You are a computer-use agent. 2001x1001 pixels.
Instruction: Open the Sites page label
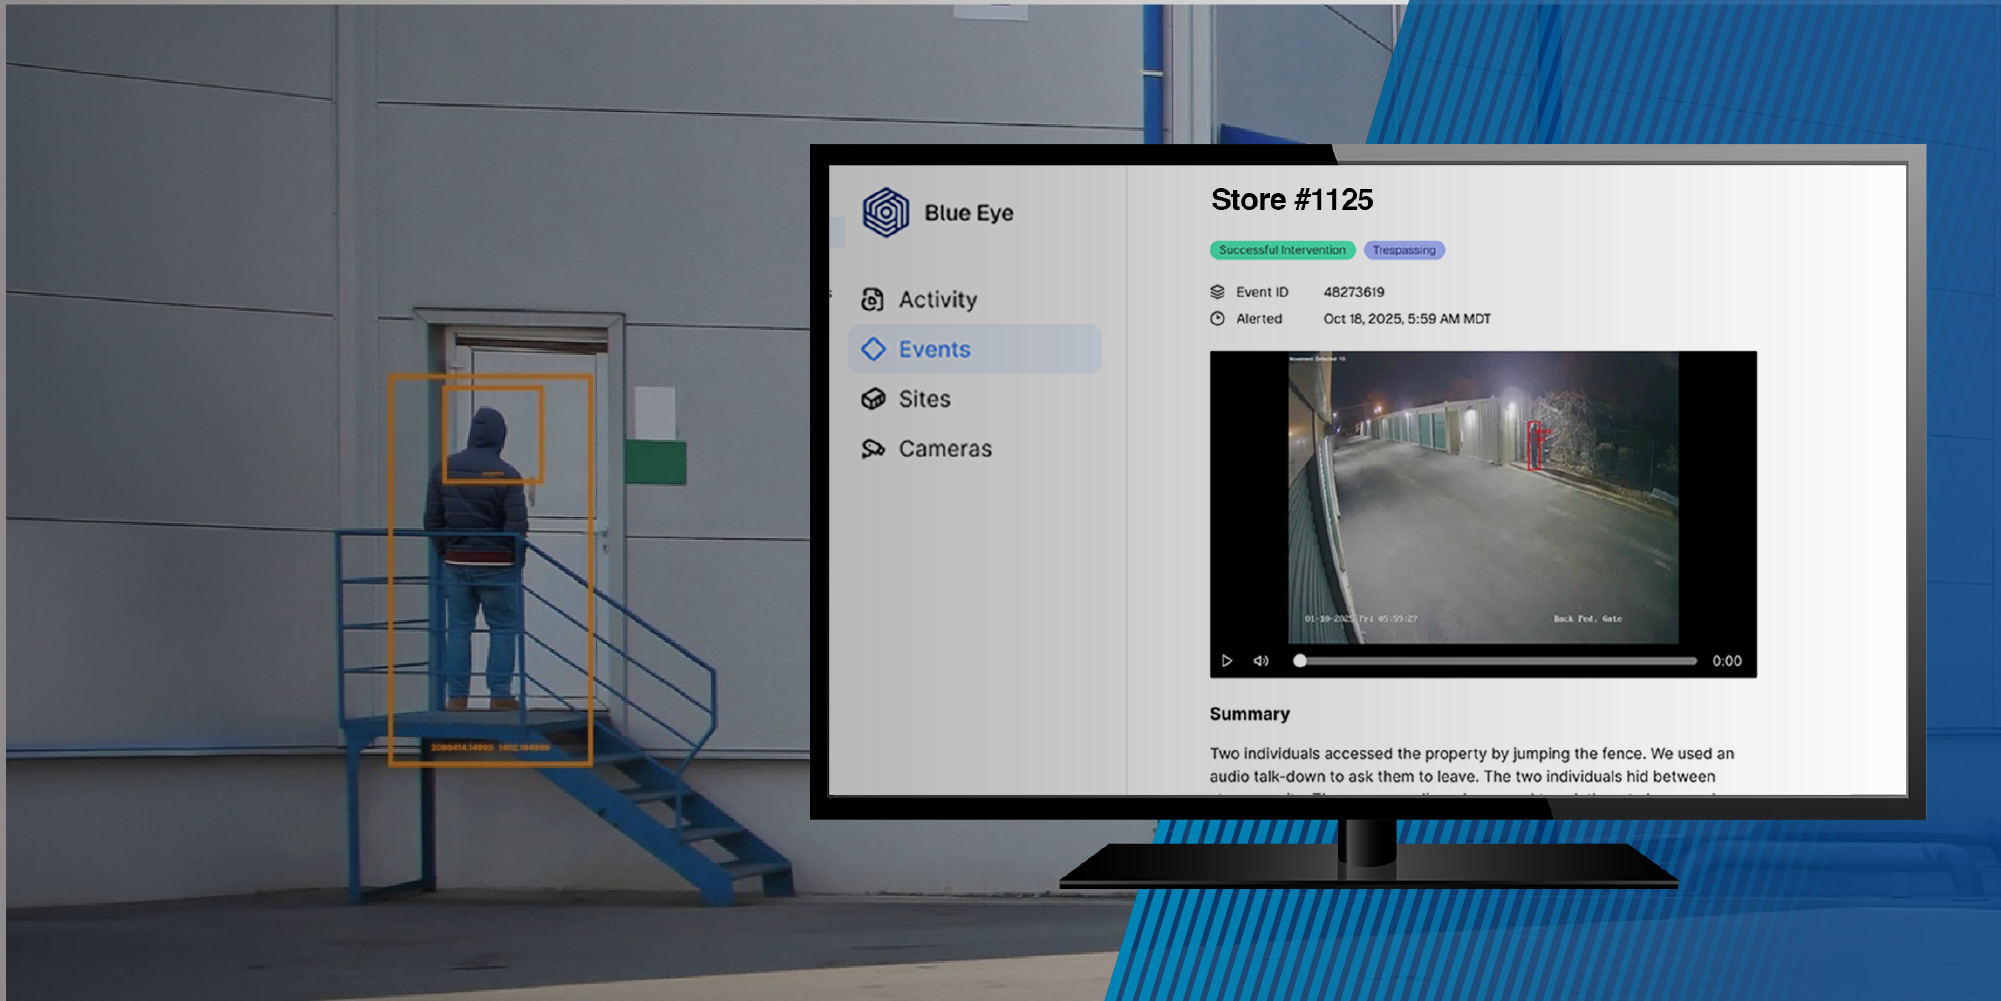[x=924, y=399]
